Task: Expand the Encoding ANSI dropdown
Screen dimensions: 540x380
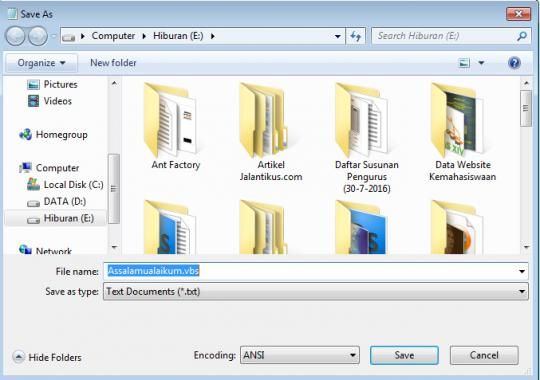Action: click(300, 355)
